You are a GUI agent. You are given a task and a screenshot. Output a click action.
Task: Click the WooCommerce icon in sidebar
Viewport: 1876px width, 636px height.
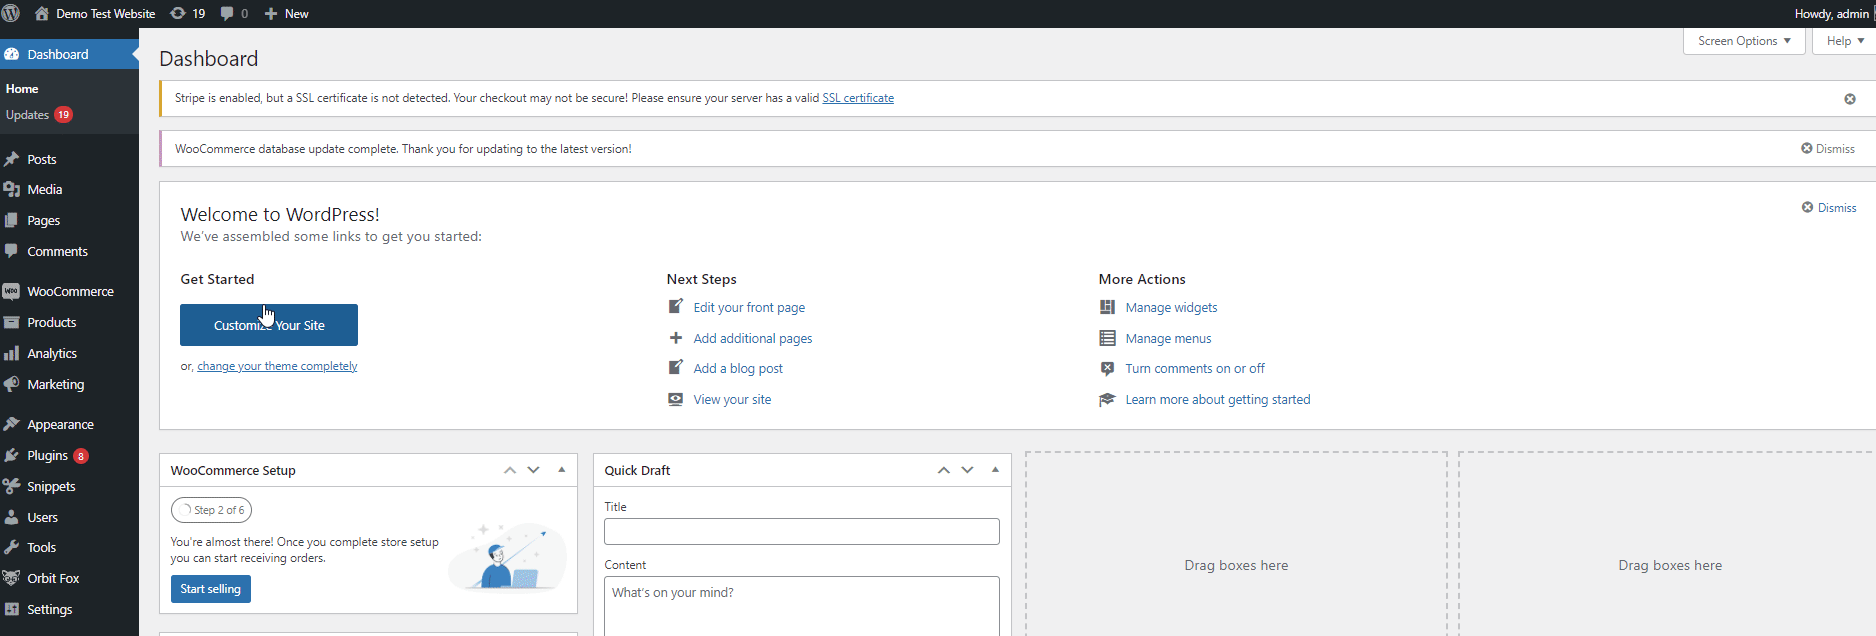point(12,291)
